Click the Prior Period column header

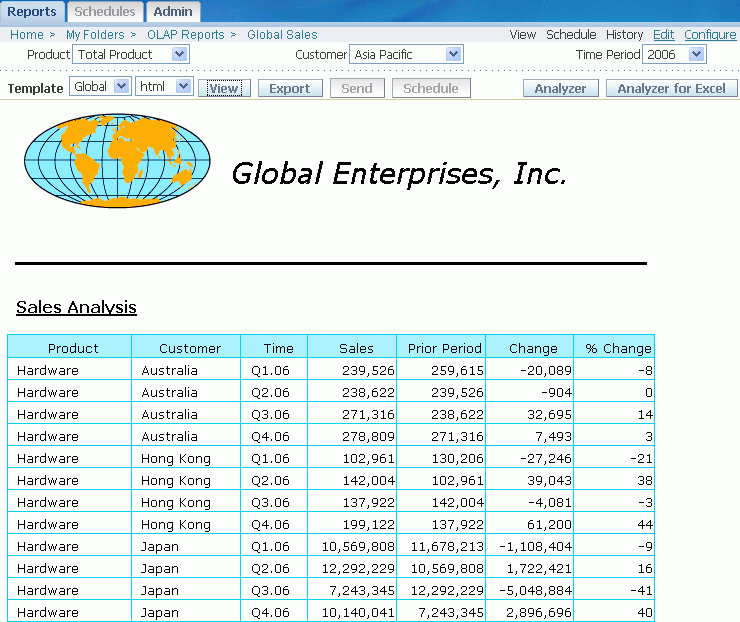pyautogui.click(x=441, y=348)
